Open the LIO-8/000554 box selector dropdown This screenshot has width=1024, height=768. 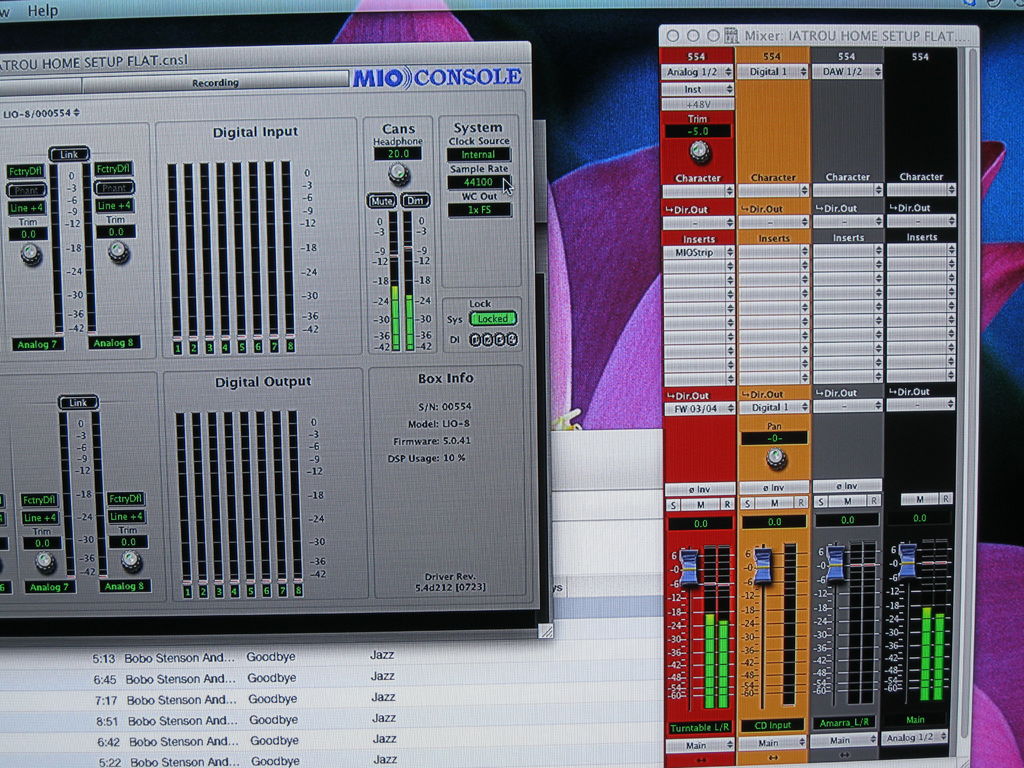(40, 113)
